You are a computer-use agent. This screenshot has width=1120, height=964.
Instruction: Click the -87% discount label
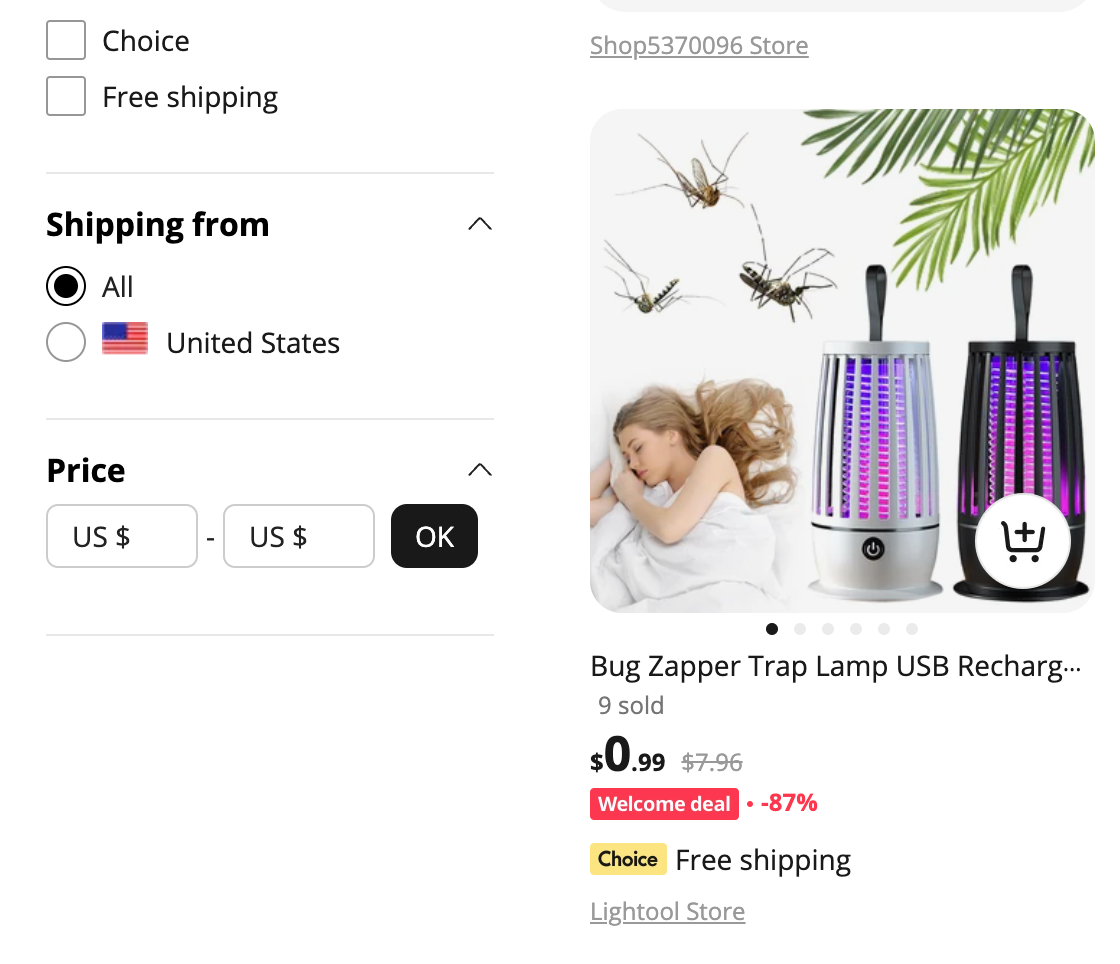[x=790, y=804]
